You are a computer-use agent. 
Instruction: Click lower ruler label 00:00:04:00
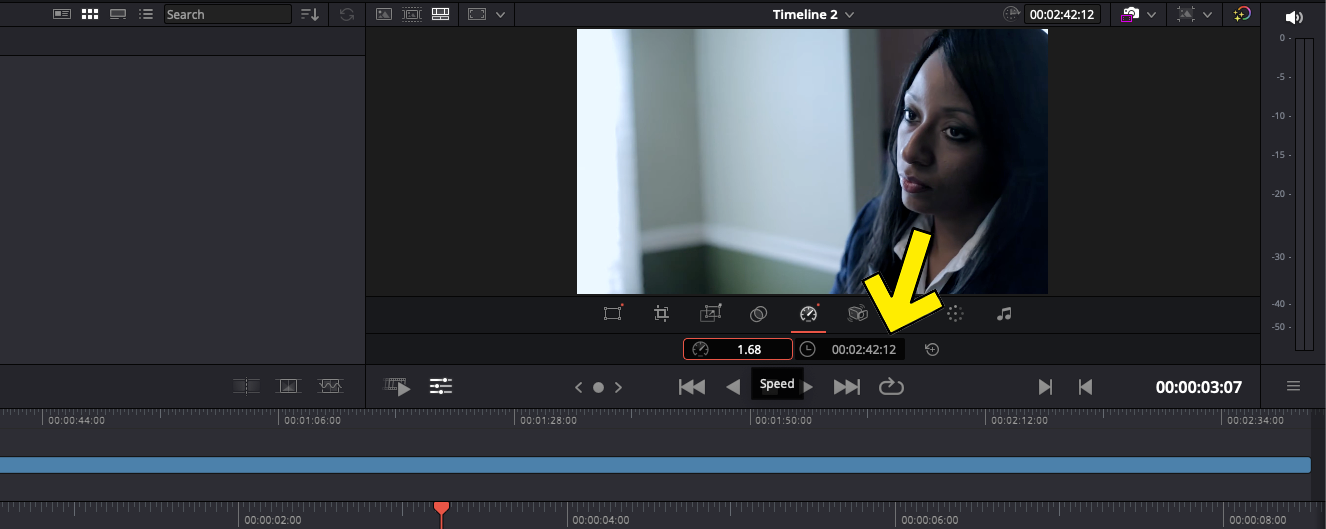click(x=602, y=520)
